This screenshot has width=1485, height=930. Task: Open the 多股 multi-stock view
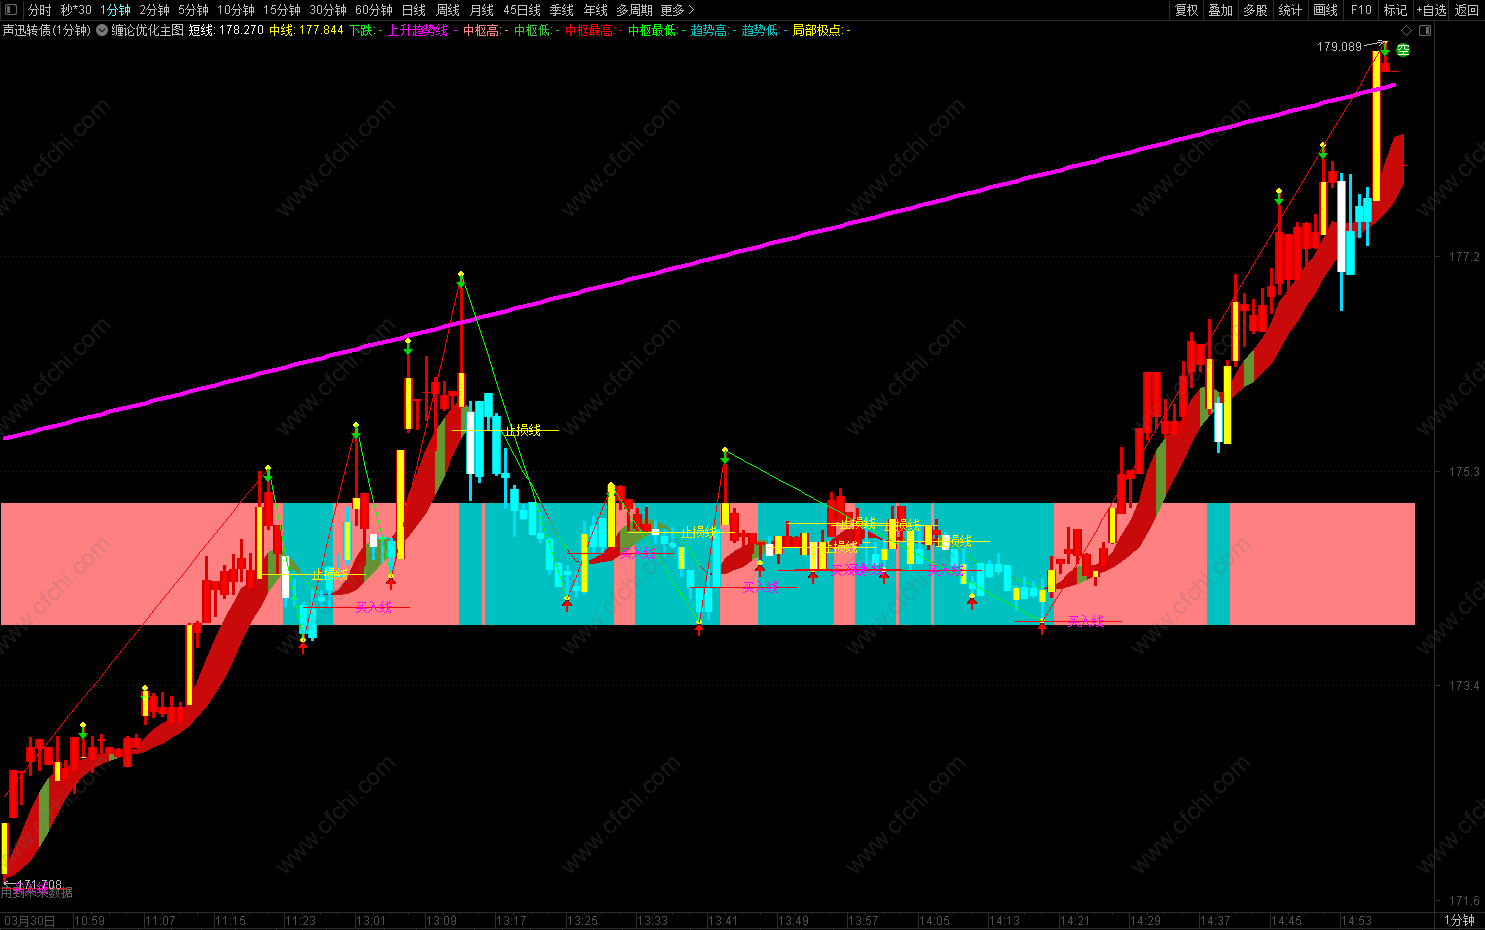(1256, 10)
